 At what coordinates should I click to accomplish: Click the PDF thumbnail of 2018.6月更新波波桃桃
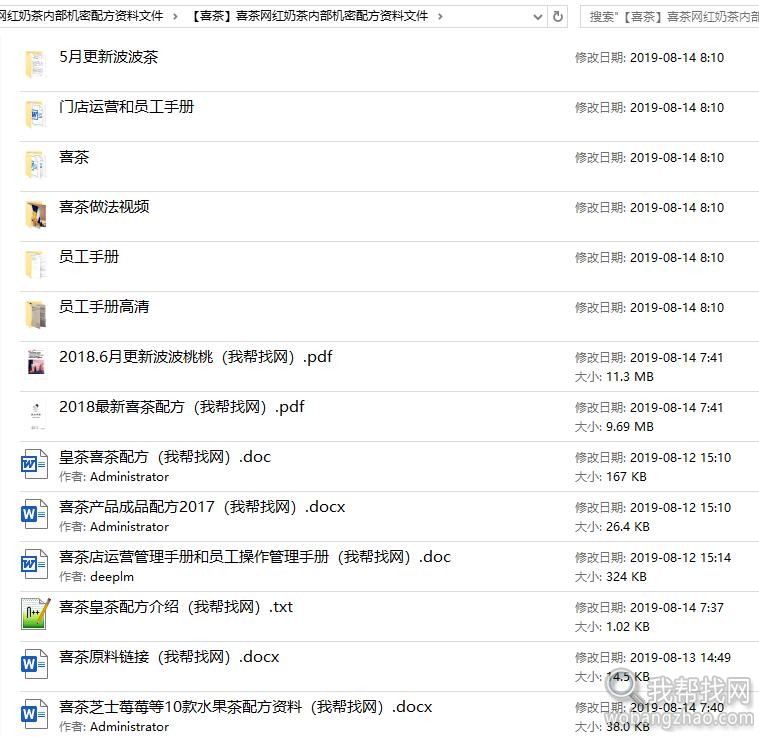click(36, 361)
